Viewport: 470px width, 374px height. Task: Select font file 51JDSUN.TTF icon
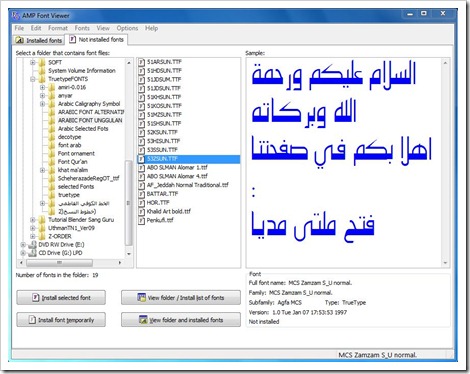coord(142,88)
